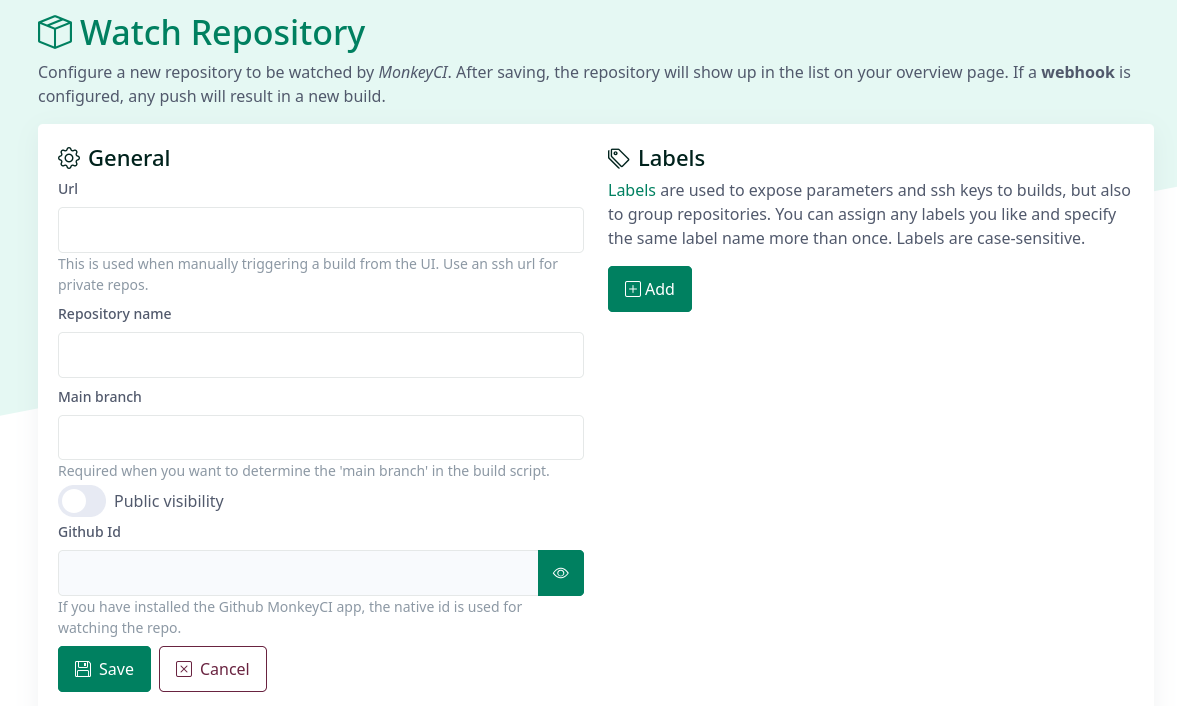1177x706 pixels.
Task: Click the bold webhook text in the intro
Action: pos(1078,72)
